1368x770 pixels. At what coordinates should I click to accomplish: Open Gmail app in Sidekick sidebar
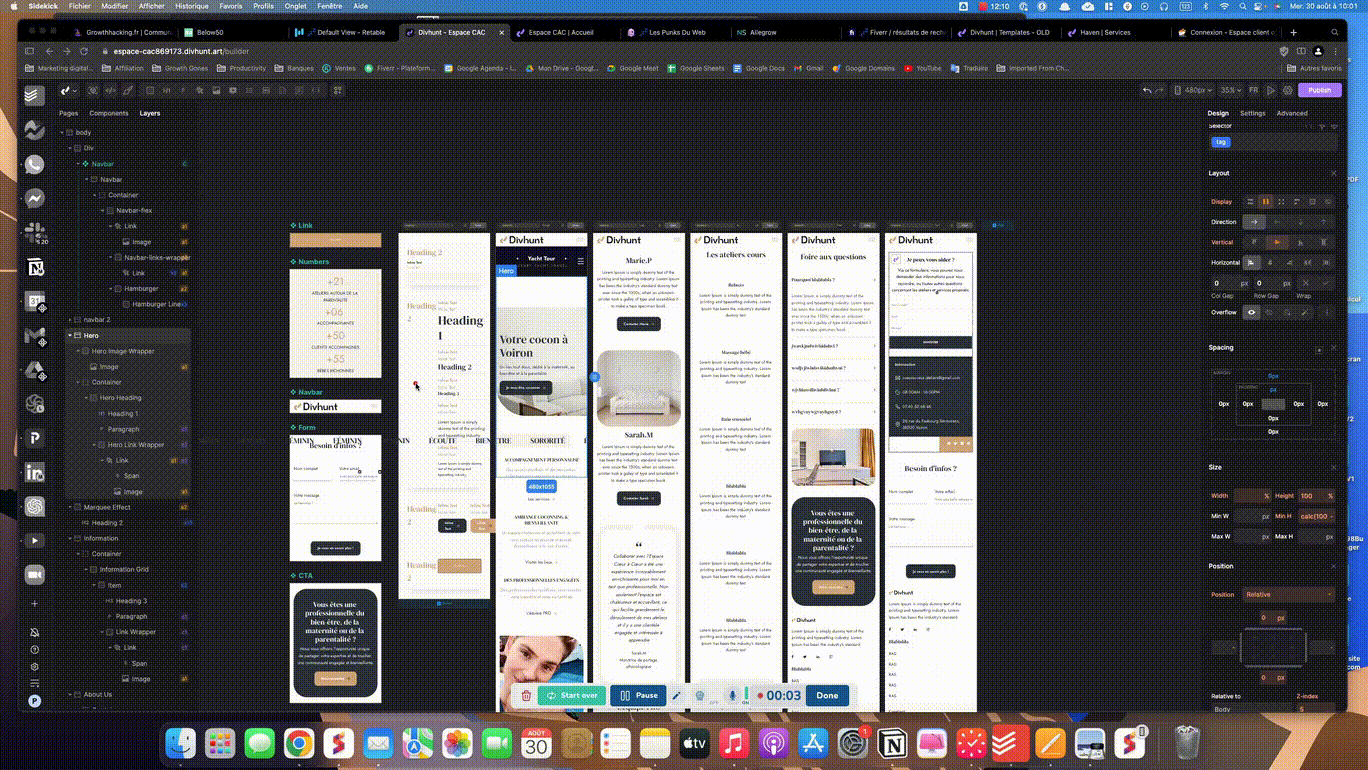tap(35, 335)
